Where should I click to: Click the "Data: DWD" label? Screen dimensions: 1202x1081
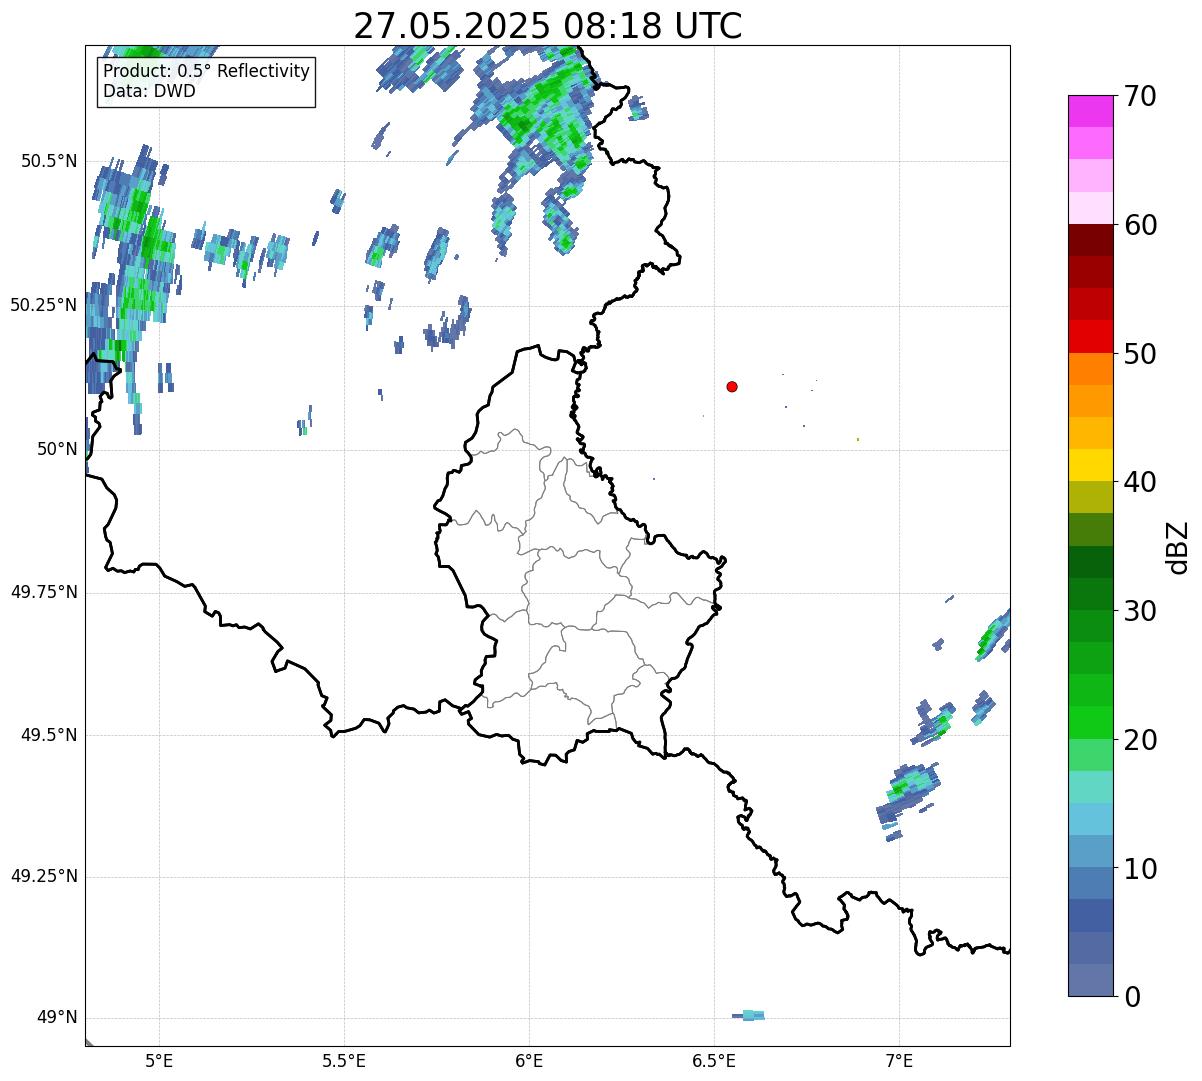(149, 91)
